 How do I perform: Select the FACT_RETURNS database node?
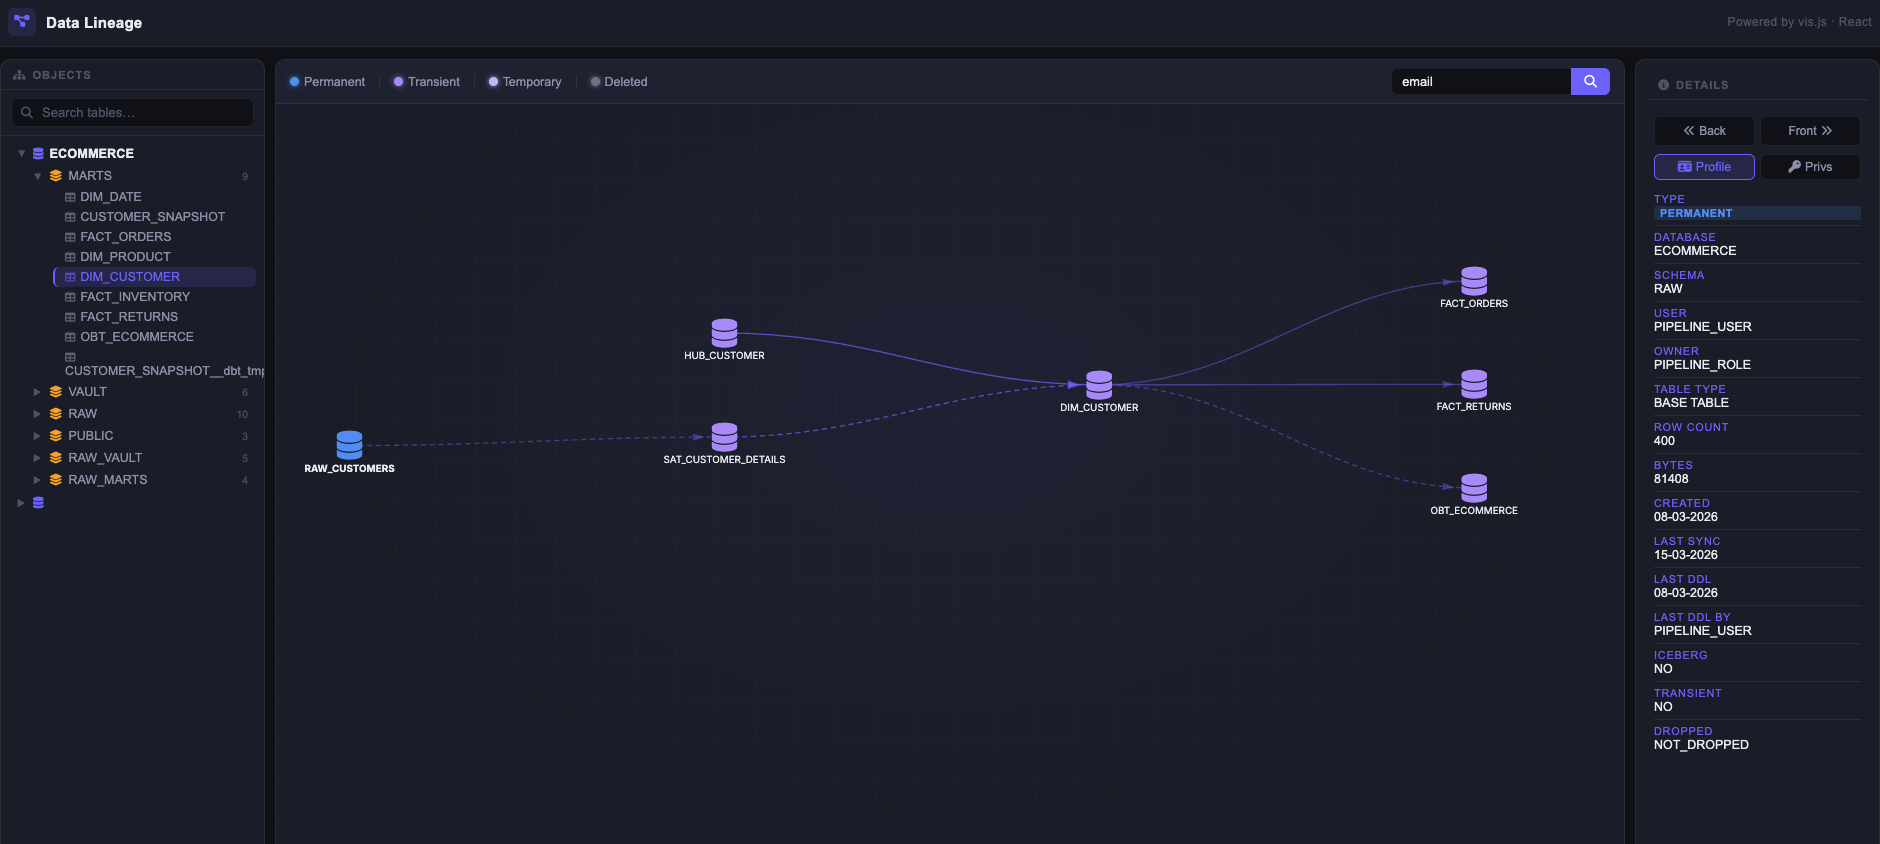pyautogui.click(x=1474, y=384)
